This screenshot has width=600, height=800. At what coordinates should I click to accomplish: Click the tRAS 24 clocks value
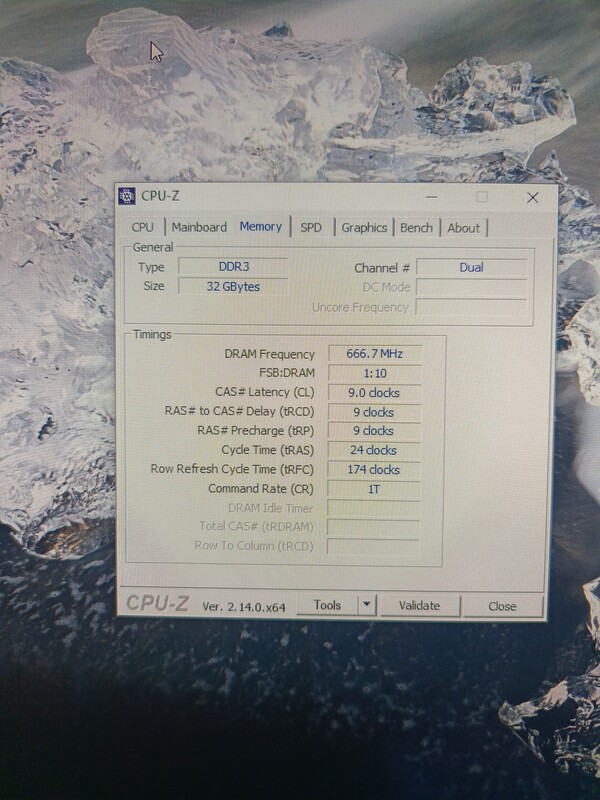tap(373, 450)
